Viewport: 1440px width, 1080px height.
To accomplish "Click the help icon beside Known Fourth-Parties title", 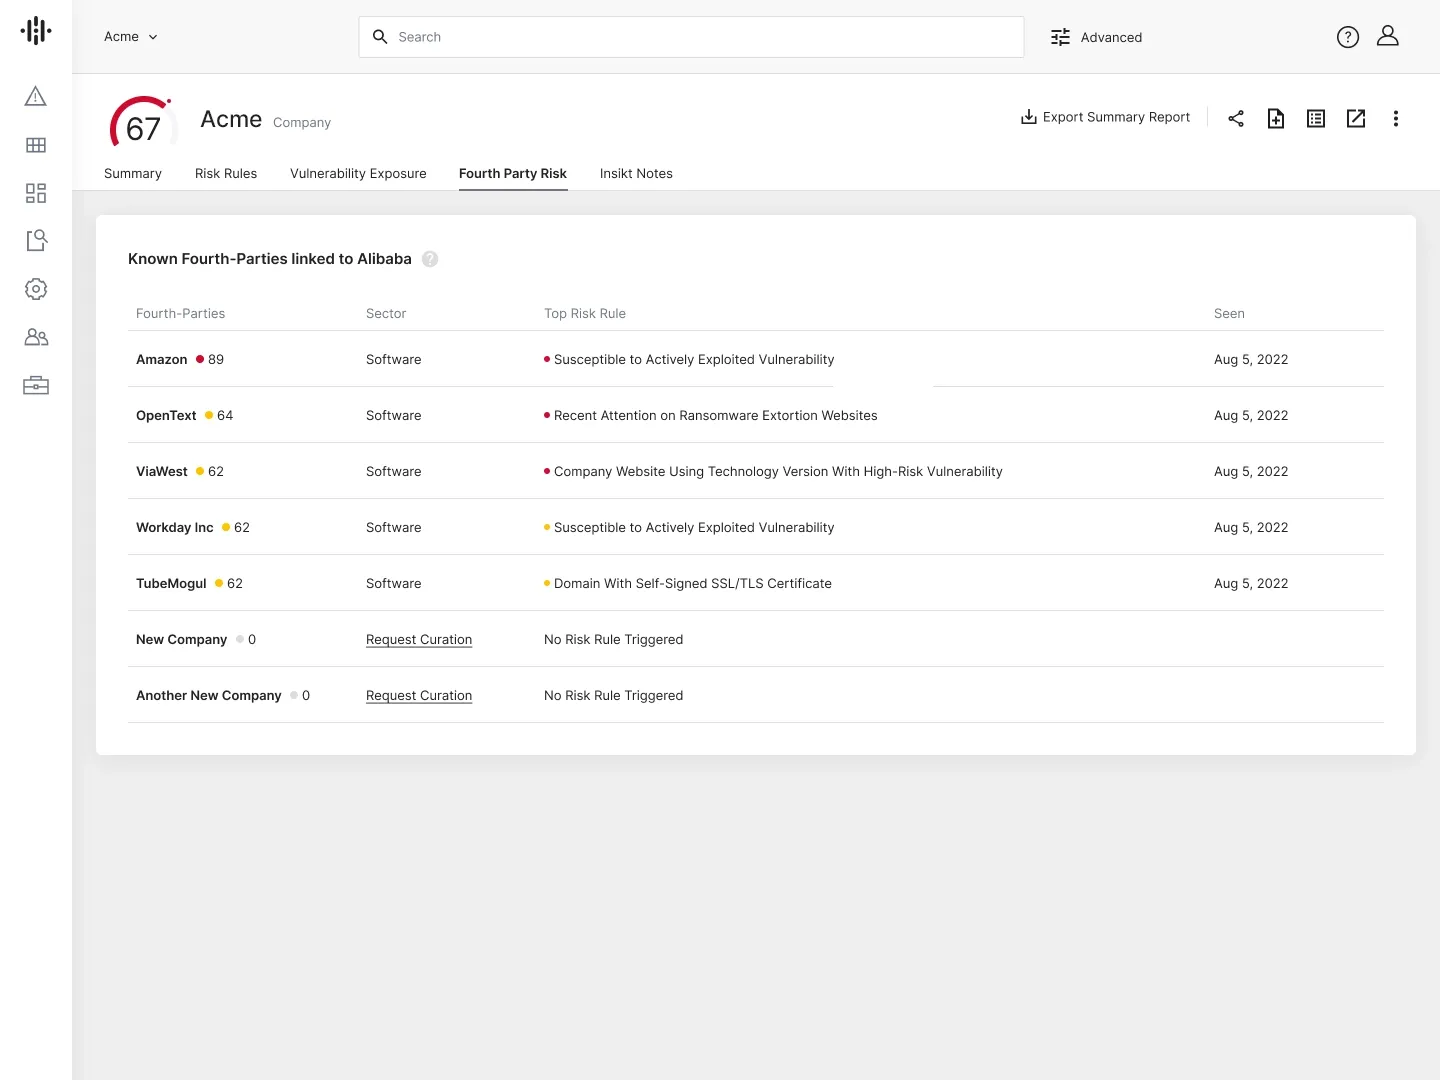I will click(430, 259).
